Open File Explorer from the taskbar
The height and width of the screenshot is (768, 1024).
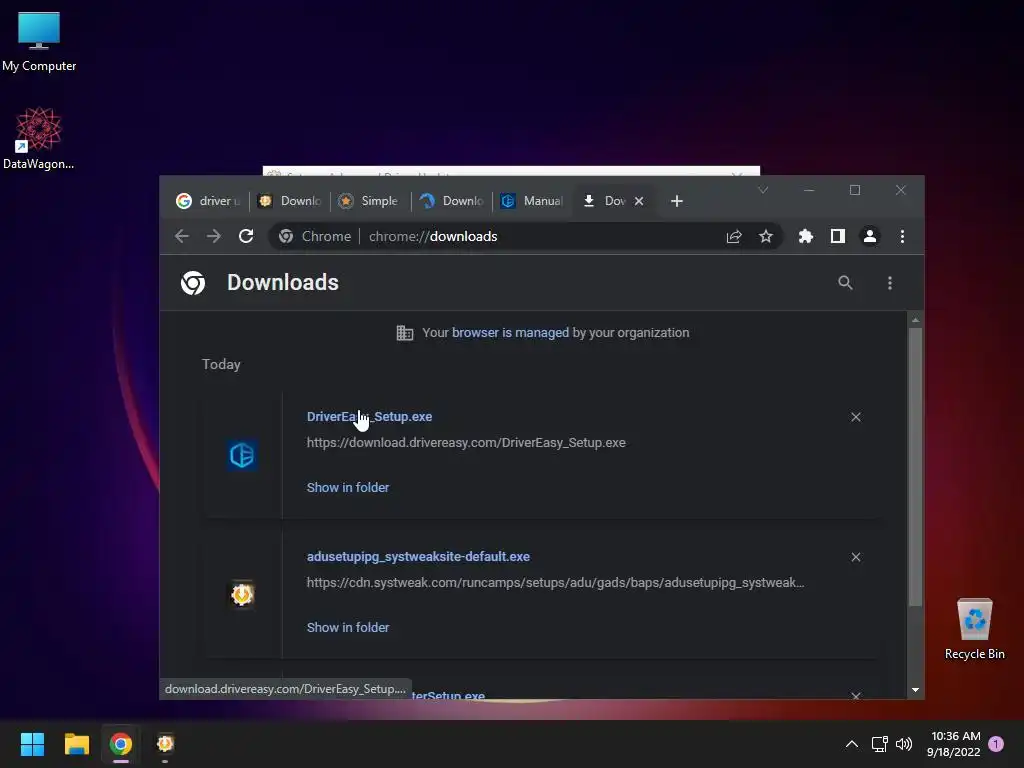point(76,744)
